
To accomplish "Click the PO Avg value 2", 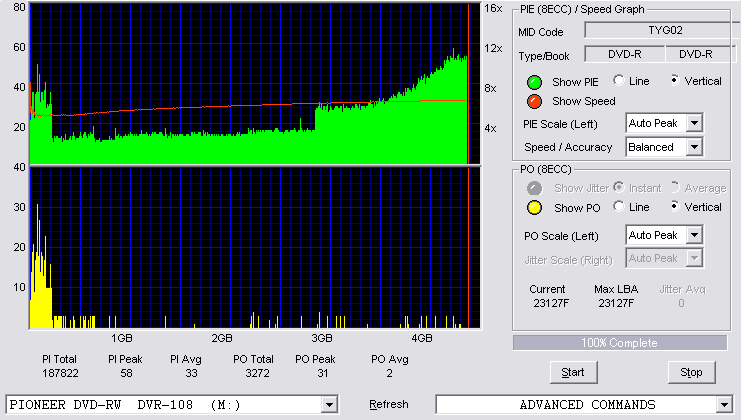I will 389,374.
